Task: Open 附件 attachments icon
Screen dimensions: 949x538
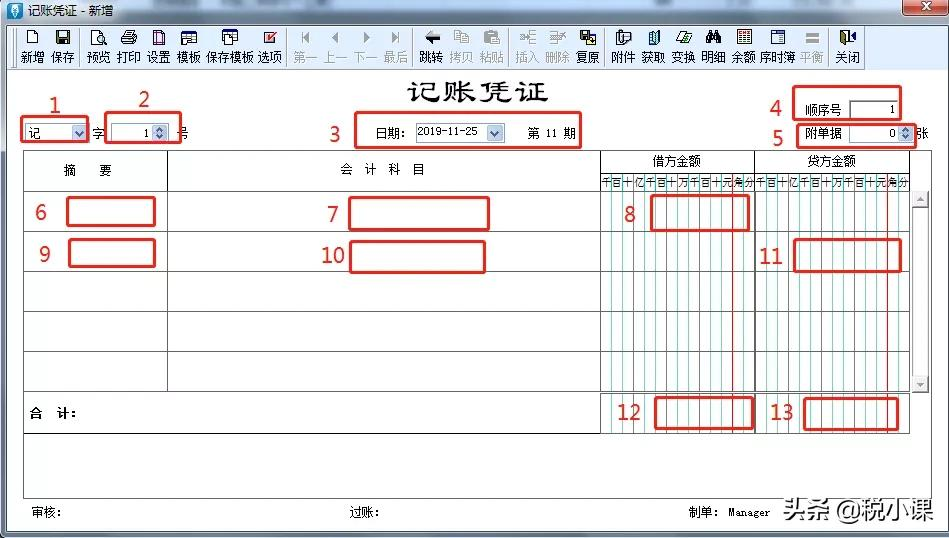Action: pos(623,47)
